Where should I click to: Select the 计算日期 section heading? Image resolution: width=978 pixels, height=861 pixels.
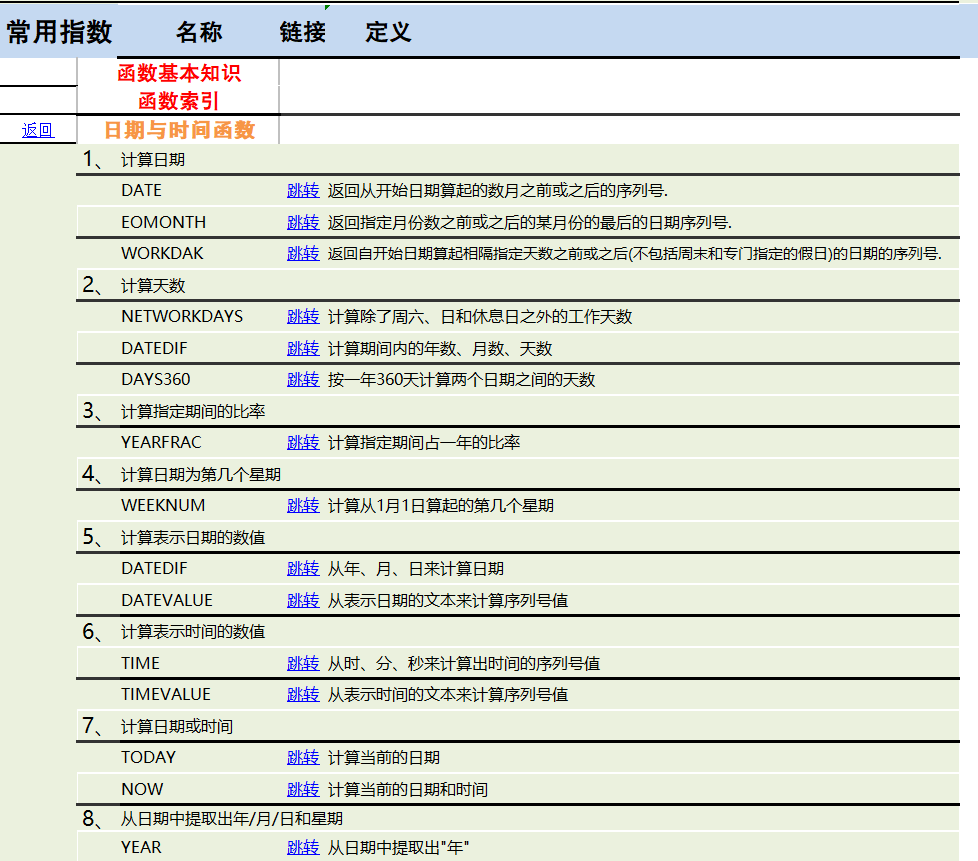click(153, 160)
